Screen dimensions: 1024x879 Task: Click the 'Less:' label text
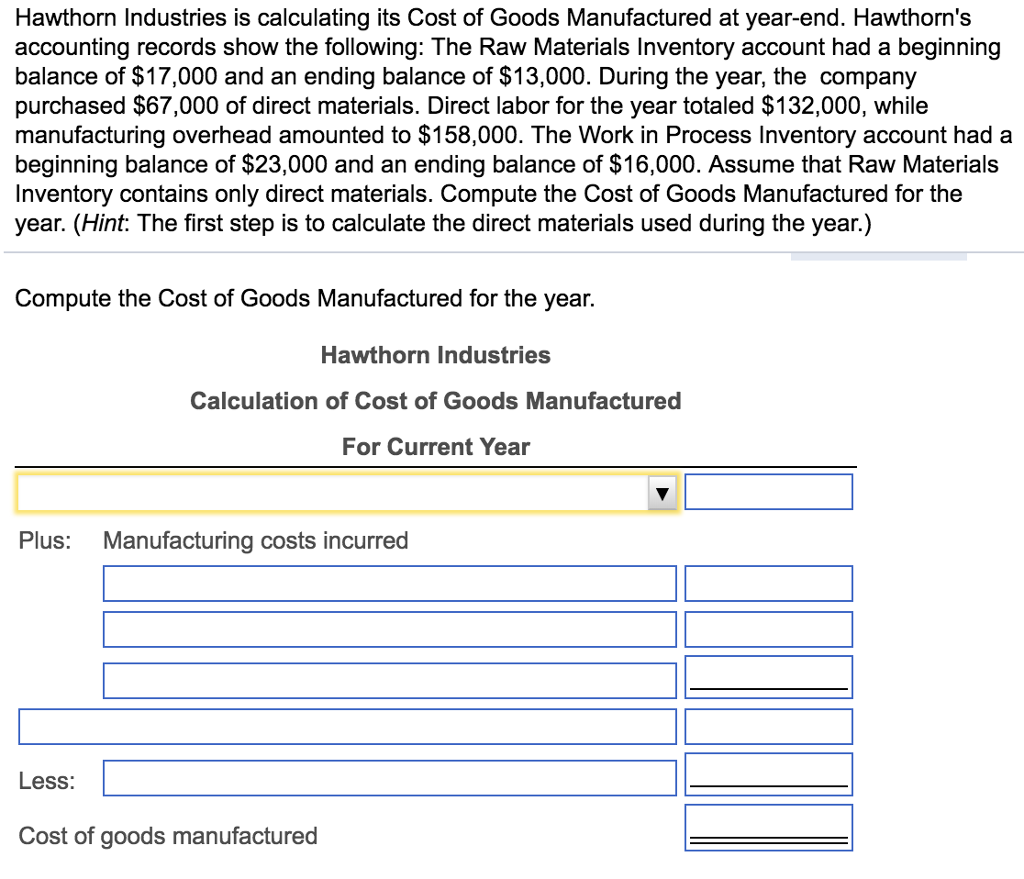click(47, 781)
